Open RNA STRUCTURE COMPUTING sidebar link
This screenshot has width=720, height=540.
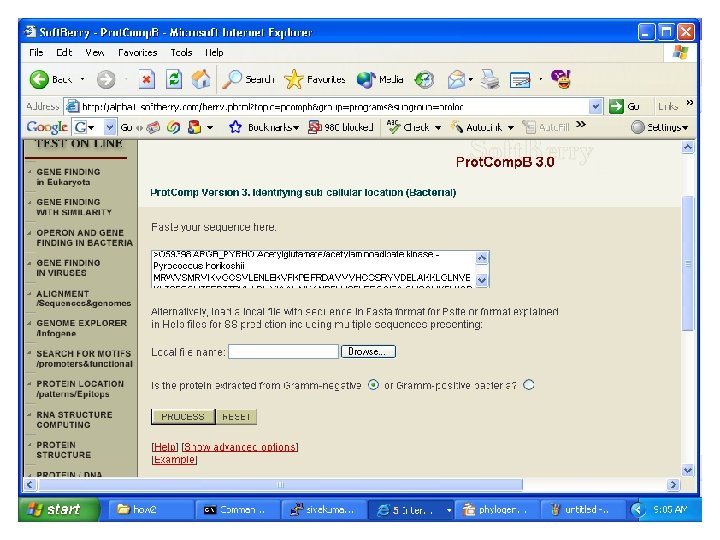pyautogui.click(x=74, y=420)
